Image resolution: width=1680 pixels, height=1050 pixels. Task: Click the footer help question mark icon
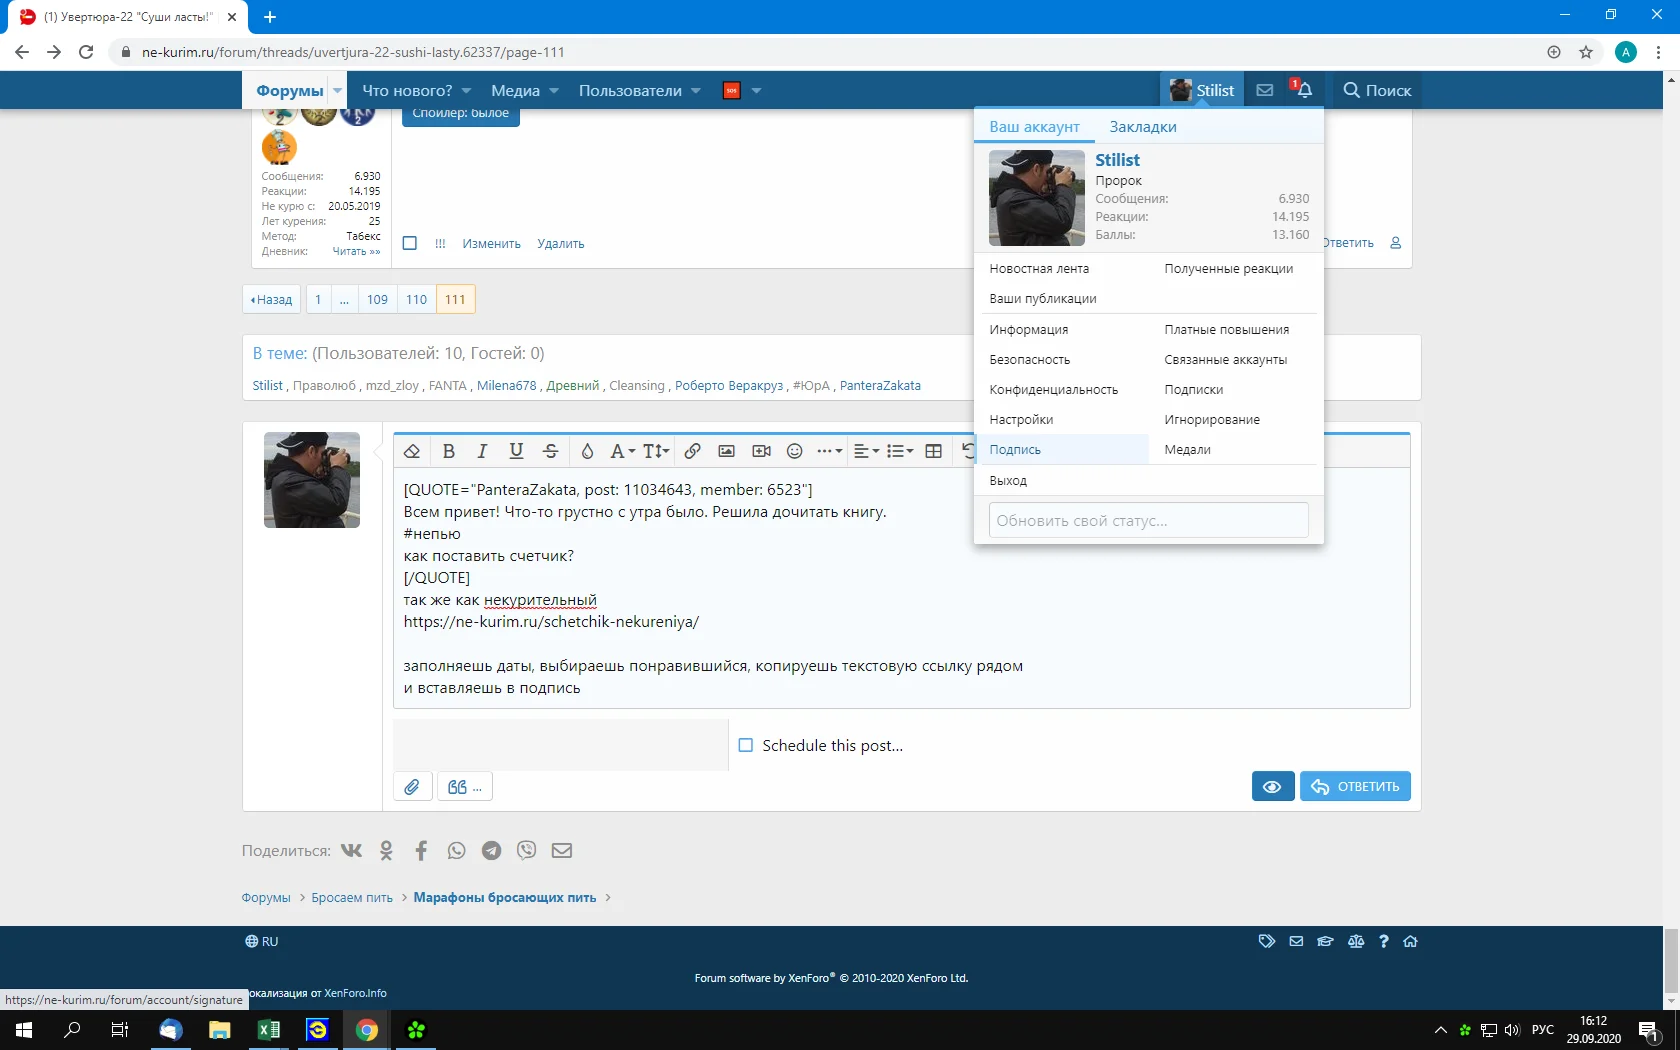(x=1384, y=941)
